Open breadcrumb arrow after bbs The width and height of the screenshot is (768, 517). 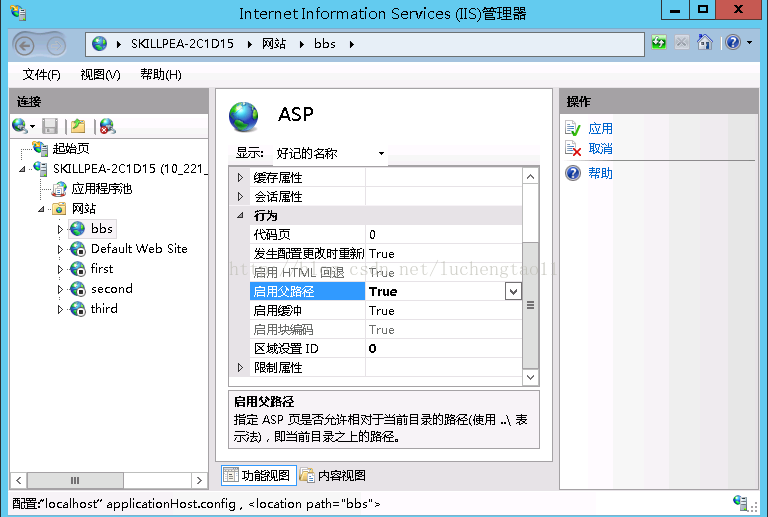point(352,44)
